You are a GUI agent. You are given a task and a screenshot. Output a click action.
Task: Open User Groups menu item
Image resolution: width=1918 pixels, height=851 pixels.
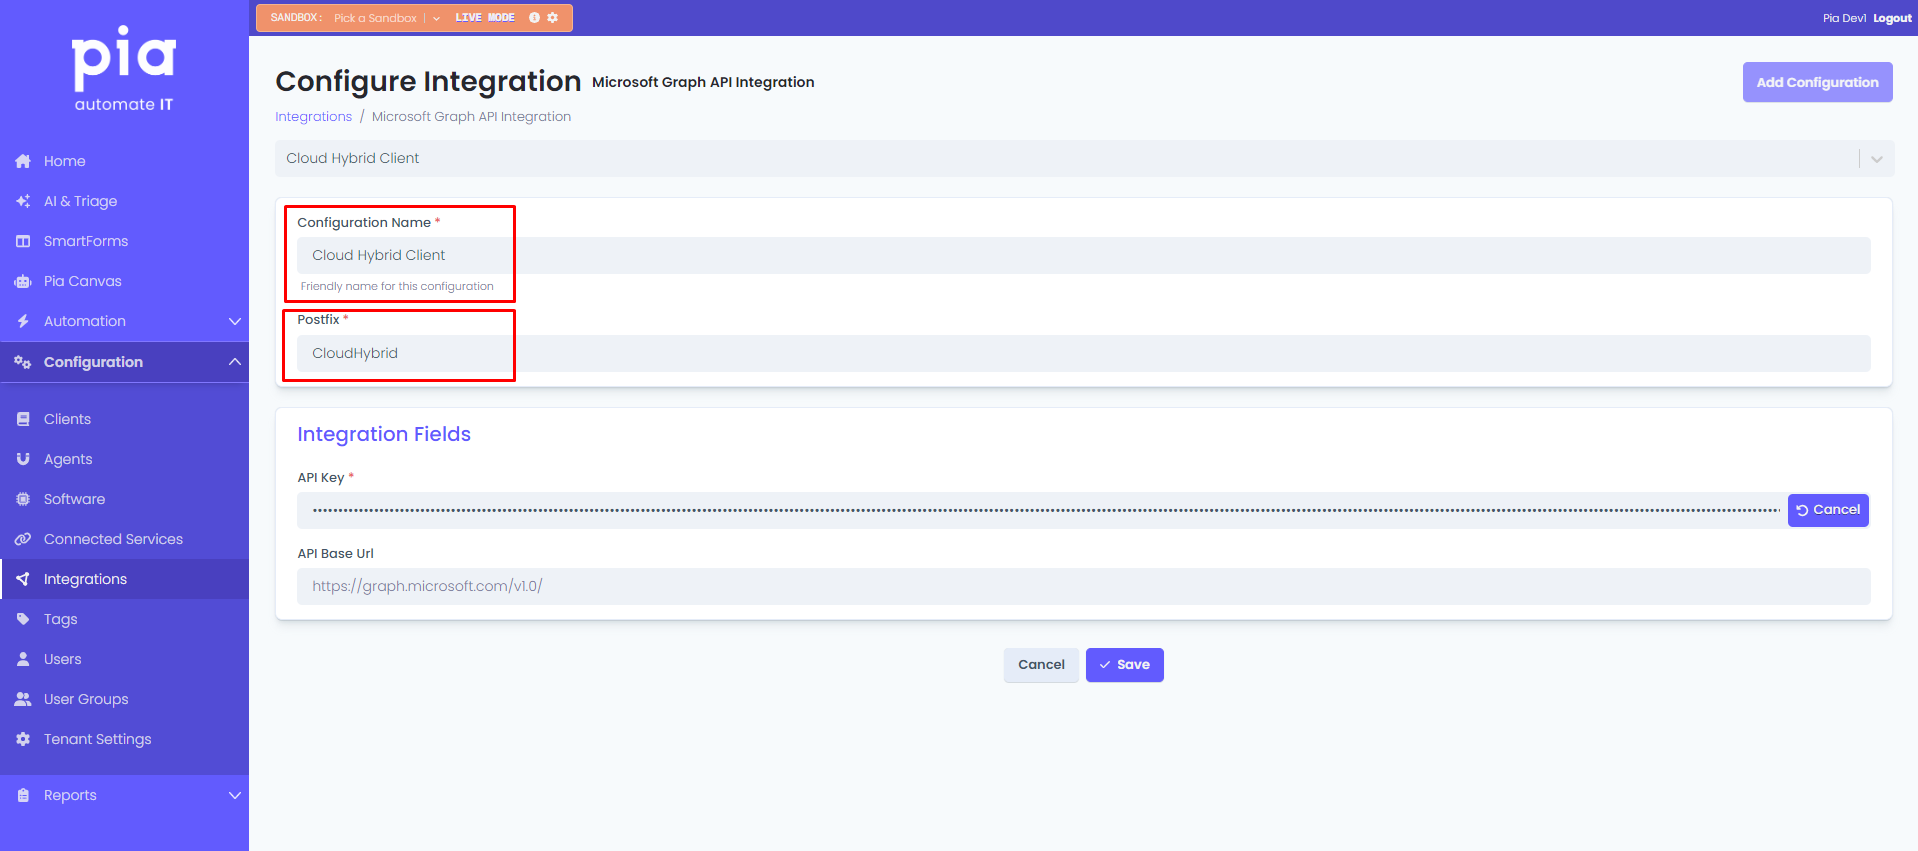point(124,699)
